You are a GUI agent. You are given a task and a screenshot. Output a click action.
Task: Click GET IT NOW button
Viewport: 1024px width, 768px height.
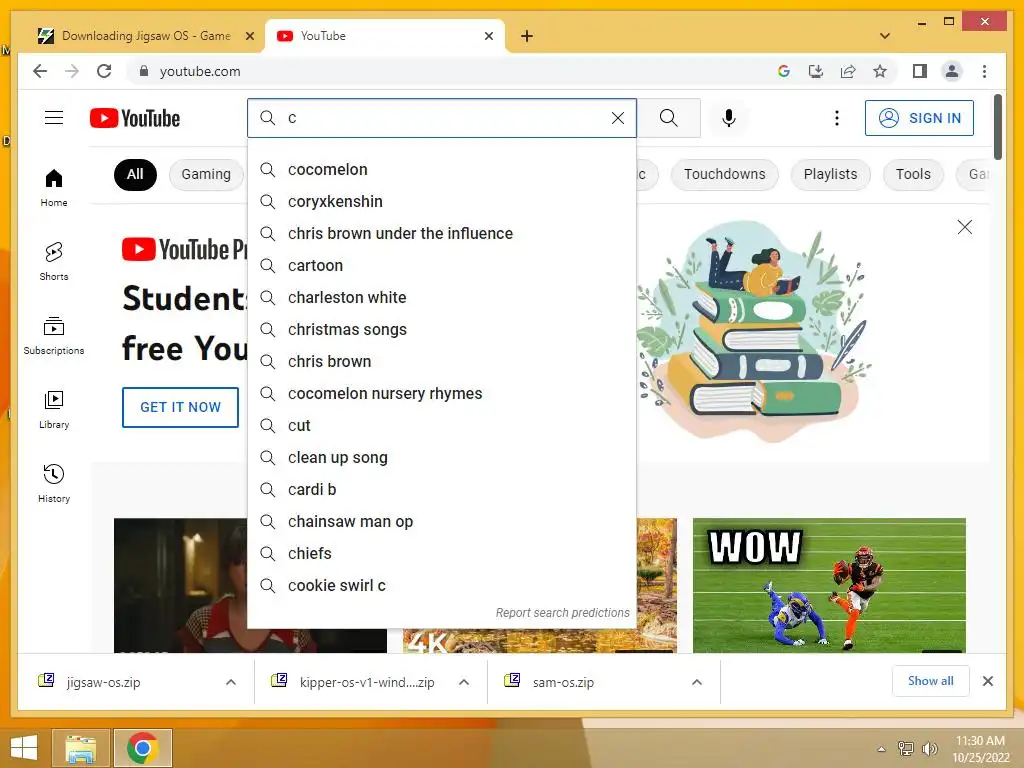click(x=180, y=407)
